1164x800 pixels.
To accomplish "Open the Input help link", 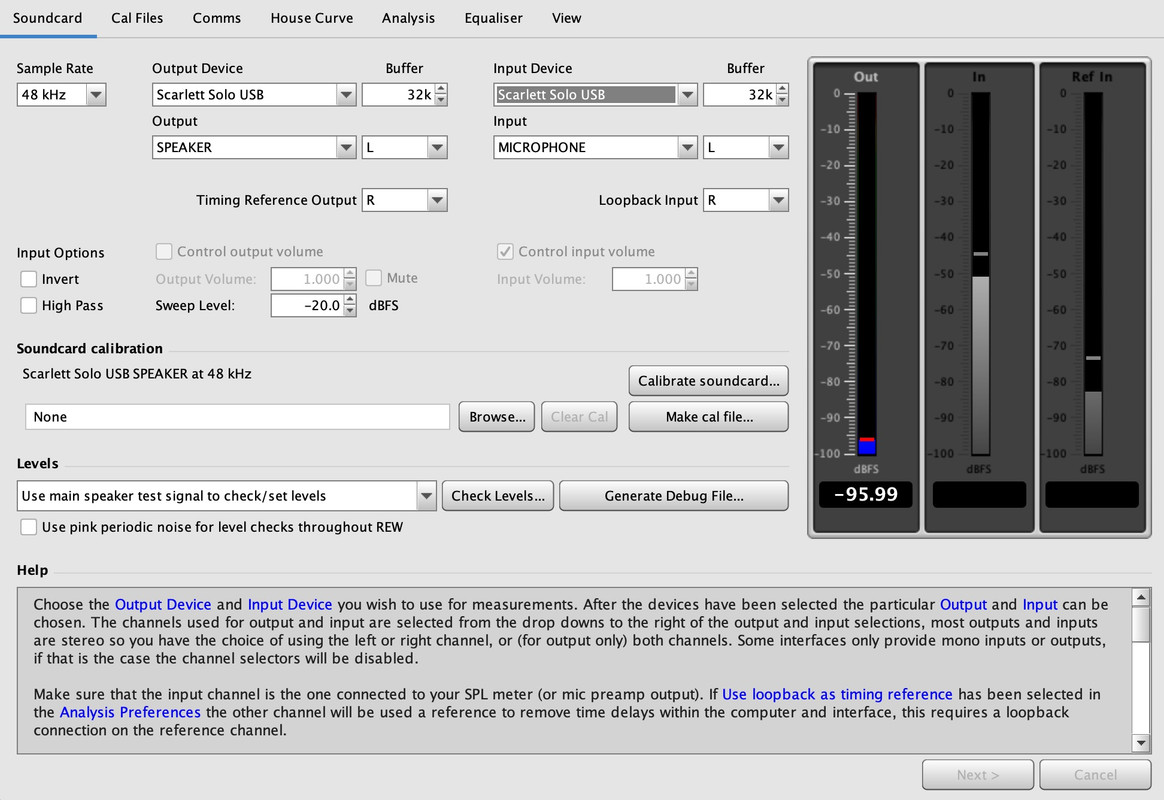I will coord(1039,605).
